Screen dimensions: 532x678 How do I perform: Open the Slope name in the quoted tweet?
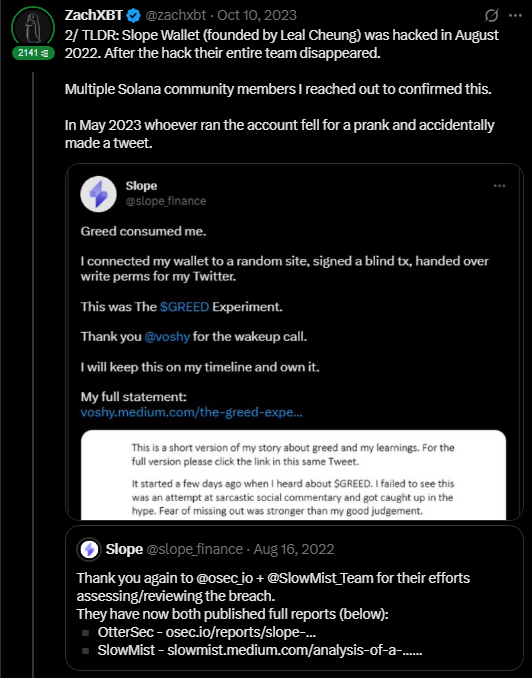[124, 550]
